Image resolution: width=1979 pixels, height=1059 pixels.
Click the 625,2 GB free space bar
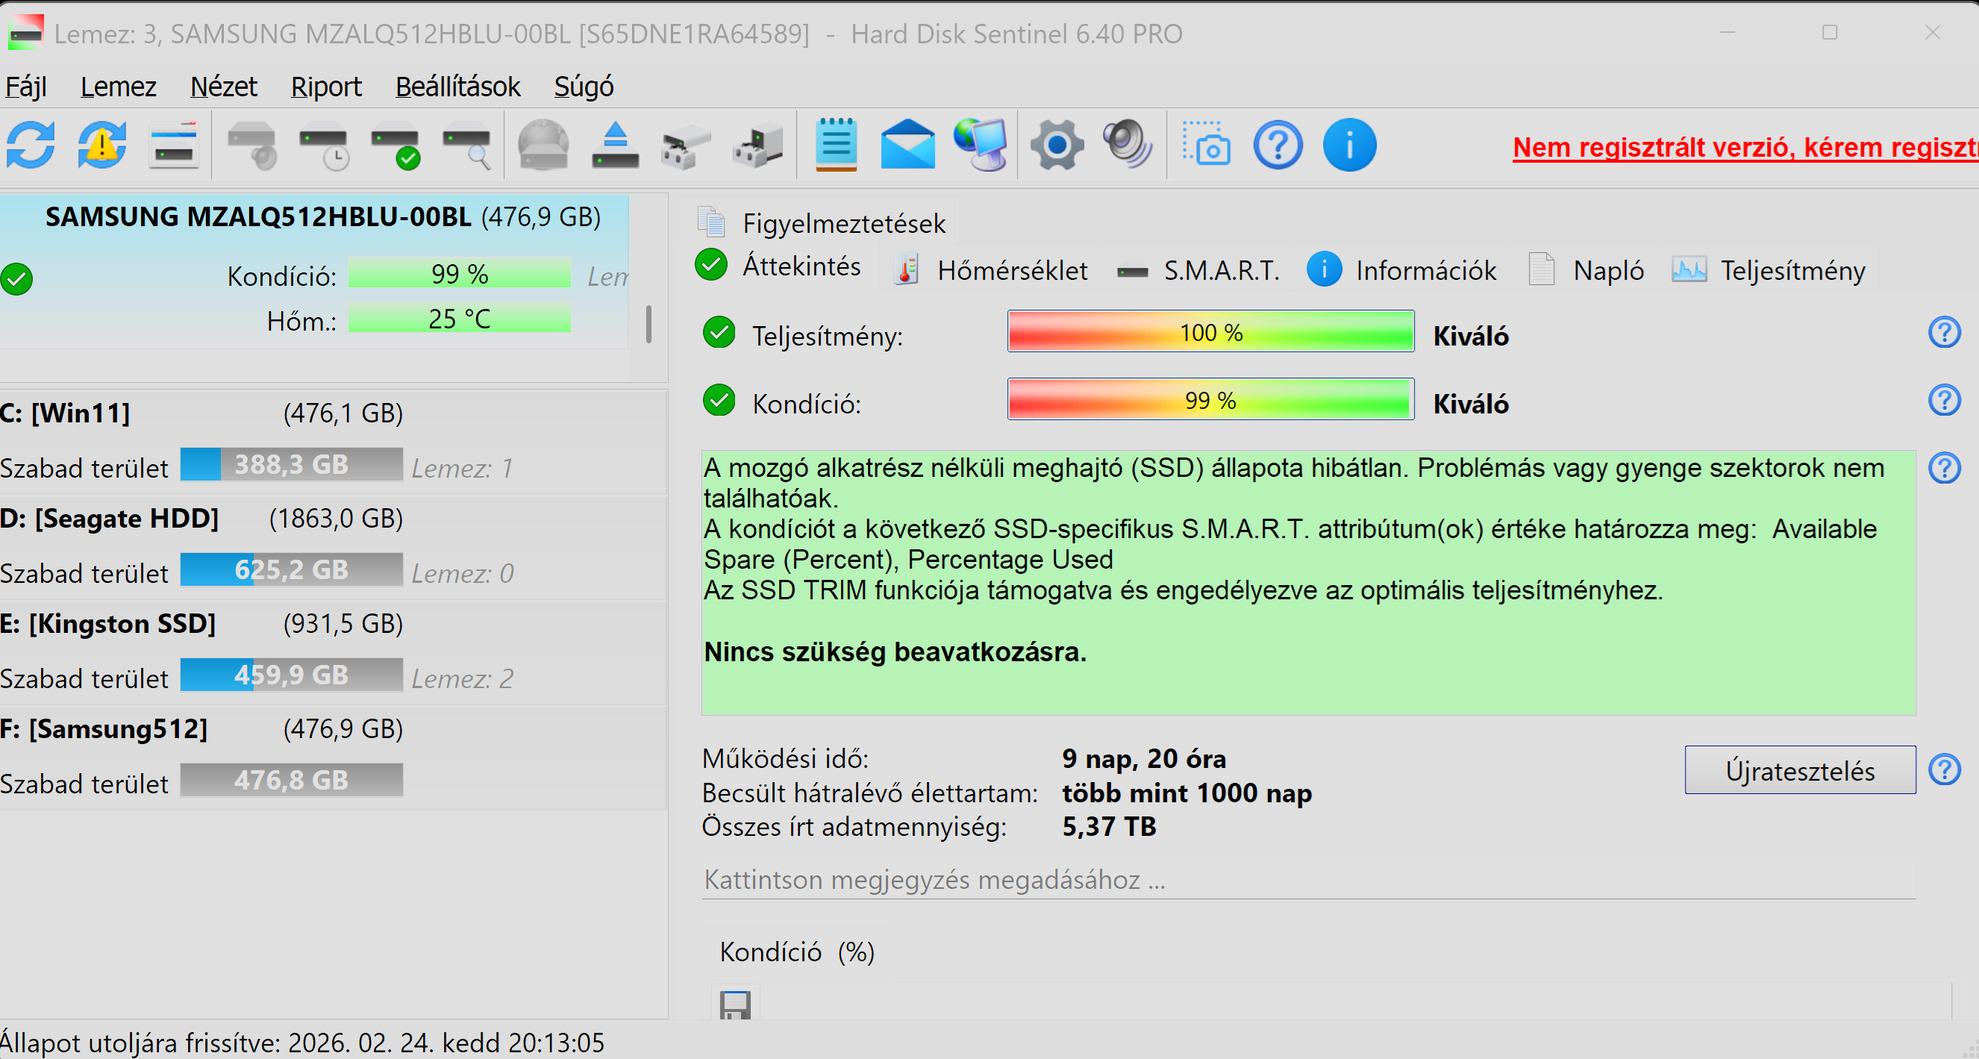(291, 570)
